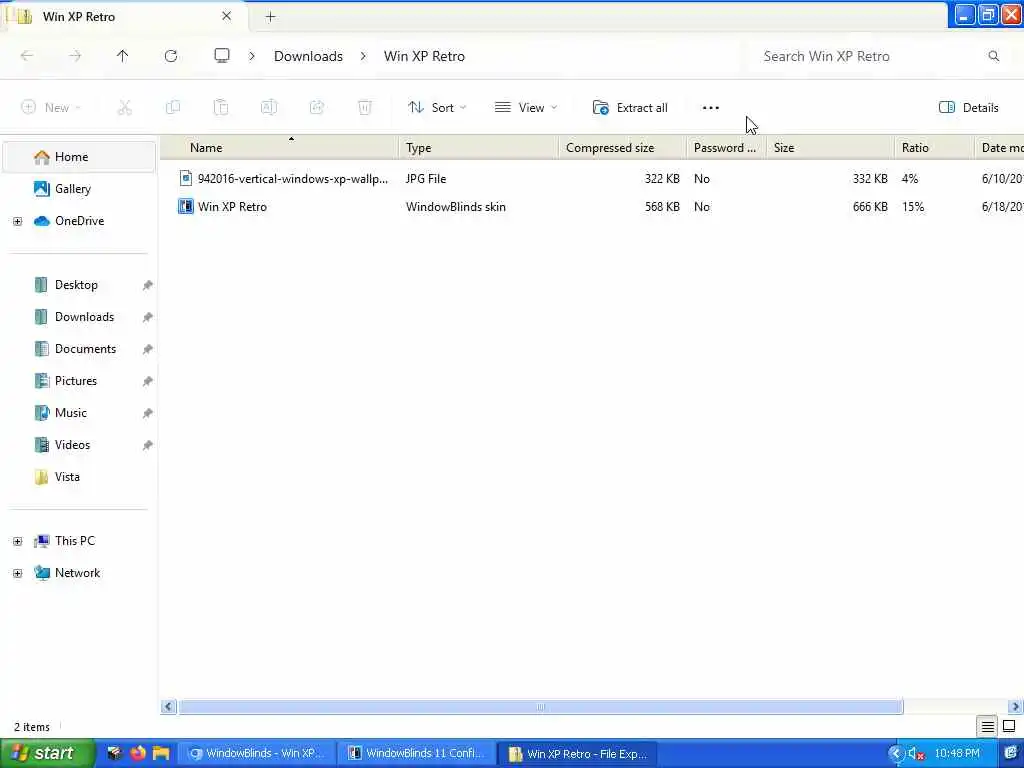This screenshot has height=768, width=1024.
Task: Click the Paste clipboard icon
Action: click(221, 108)
